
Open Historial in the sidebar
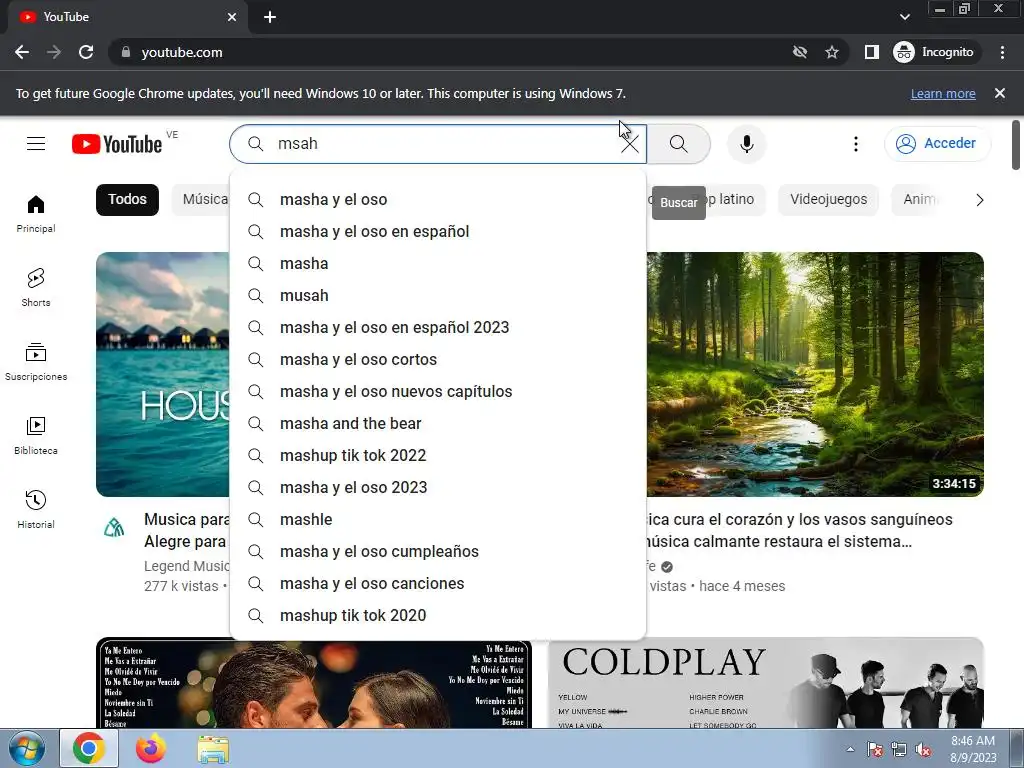pyautogui.click(x=36, y=509)
